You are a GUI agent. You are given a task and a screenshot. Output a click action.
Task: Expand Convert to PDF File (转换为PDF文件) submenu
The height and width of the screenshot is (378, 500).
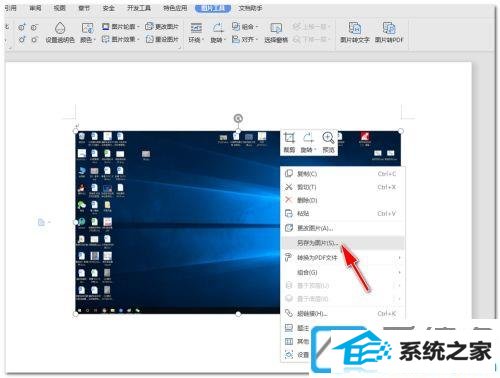tap(343, 258)
